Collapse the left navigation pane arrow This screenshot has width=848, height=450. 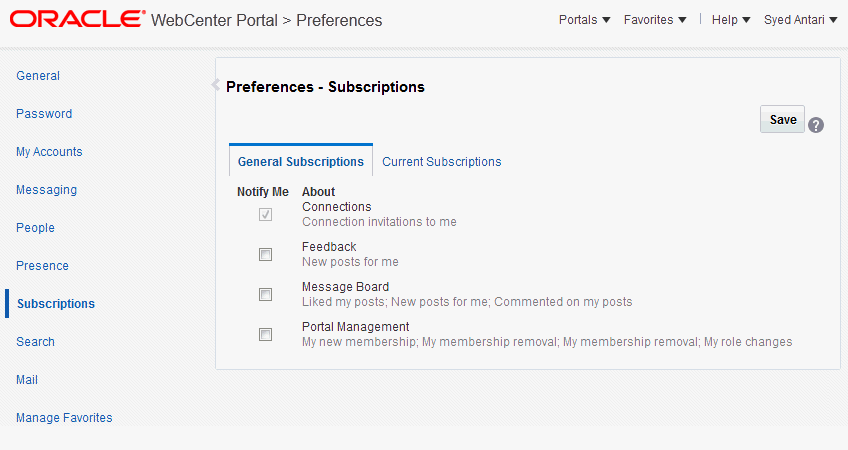point(215,85)
